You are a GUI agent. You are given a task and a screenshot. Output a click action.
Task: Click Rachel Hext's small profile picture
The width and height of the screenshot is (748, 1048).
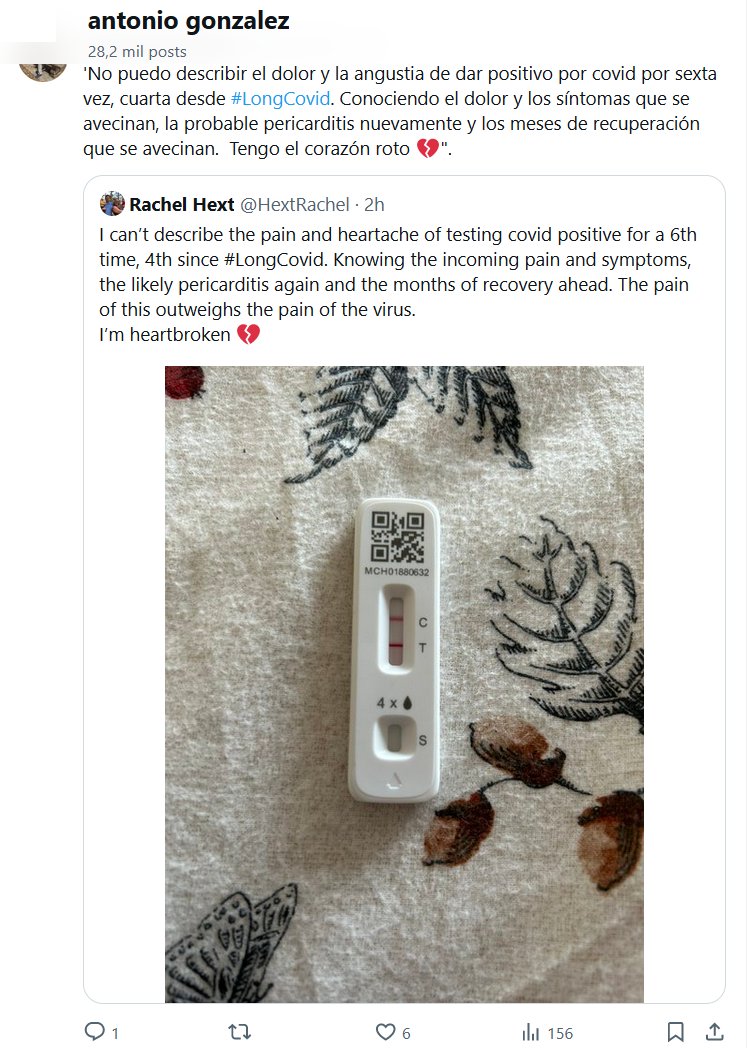coord(112,204)
